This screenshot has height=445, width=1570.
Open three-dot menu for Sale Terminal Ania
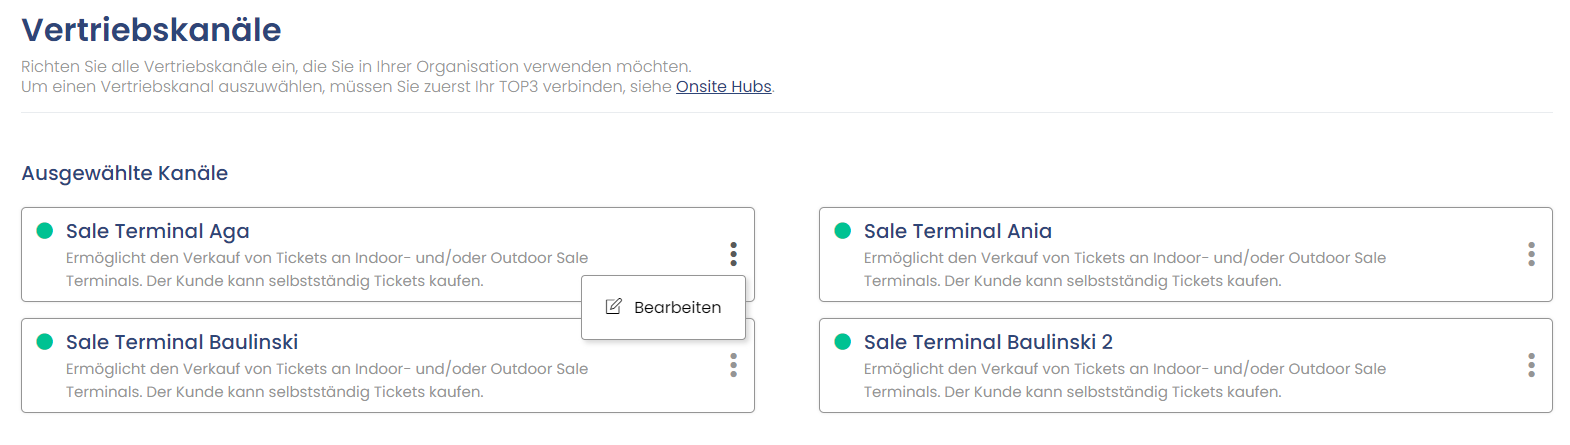coord(1531,254)
